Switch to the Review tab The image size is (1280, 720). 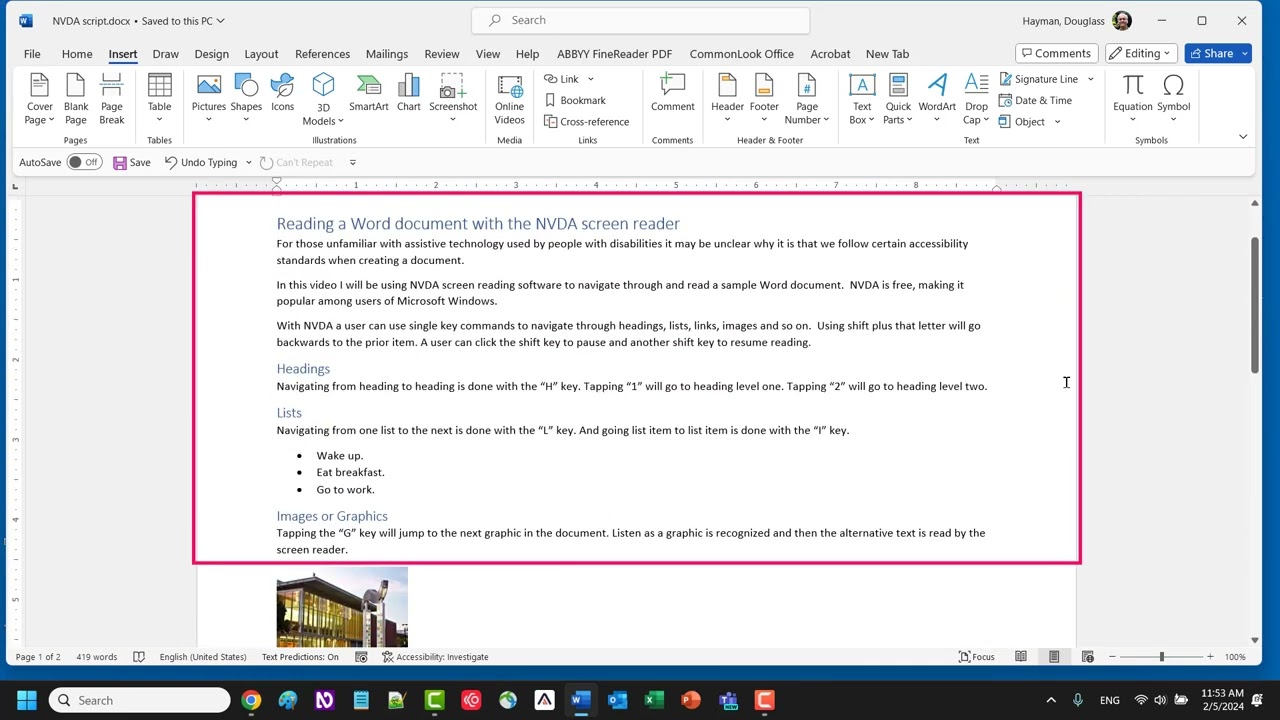click(442, 54)
